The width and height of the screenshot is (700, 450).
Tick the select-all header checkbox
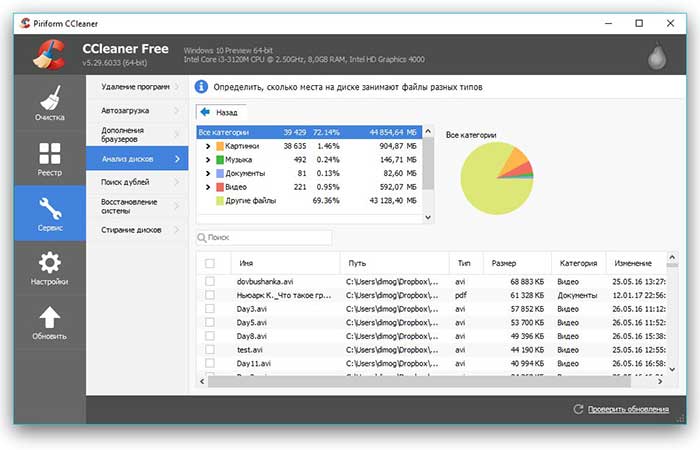pyautogui.click(x=210, y=263)
